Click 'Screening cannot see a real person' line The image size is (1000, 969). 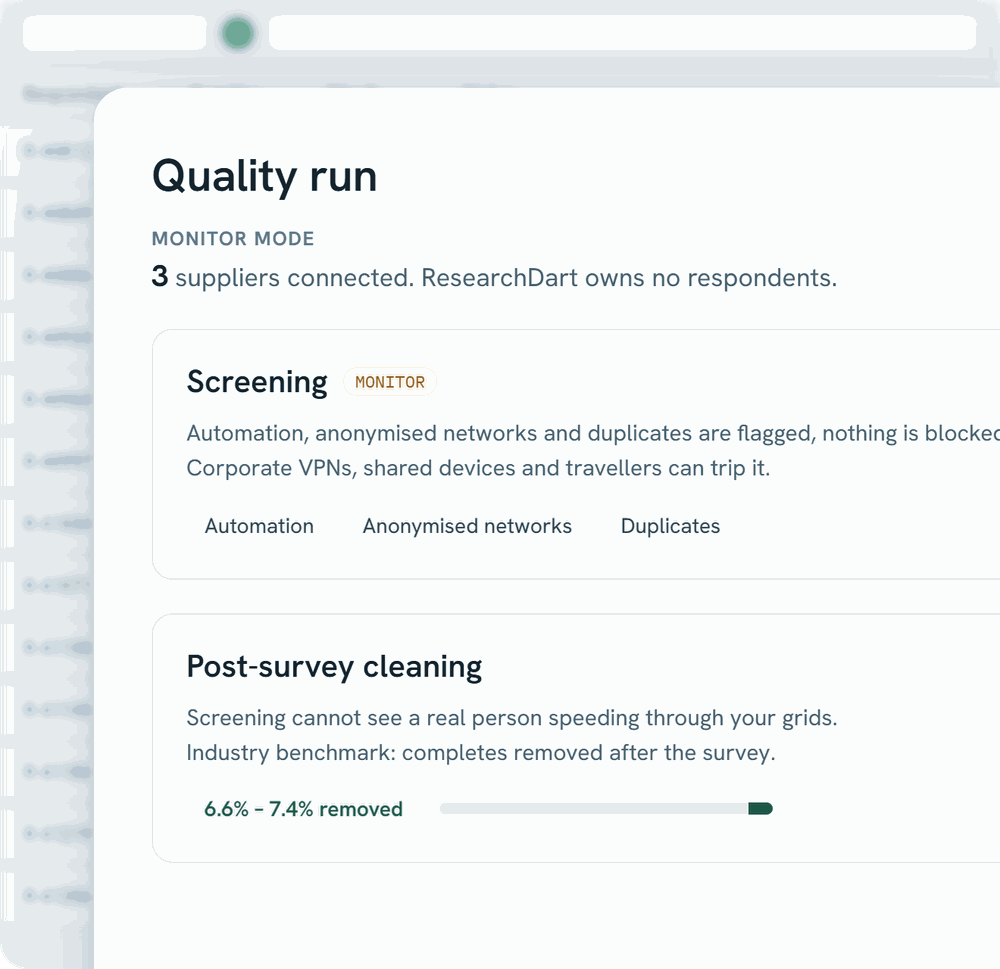point(511,718)
